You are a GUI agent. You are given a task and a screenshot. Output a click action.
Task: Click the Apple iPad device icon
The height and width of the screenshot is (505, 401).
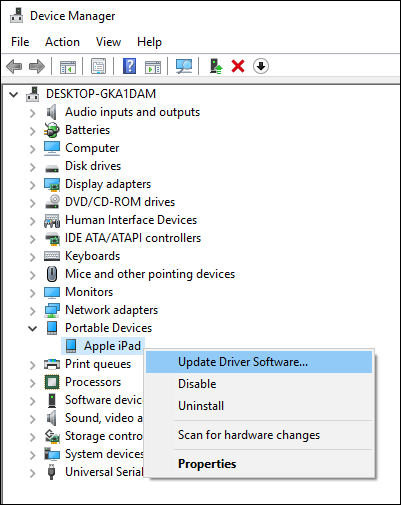pos(71,346)
